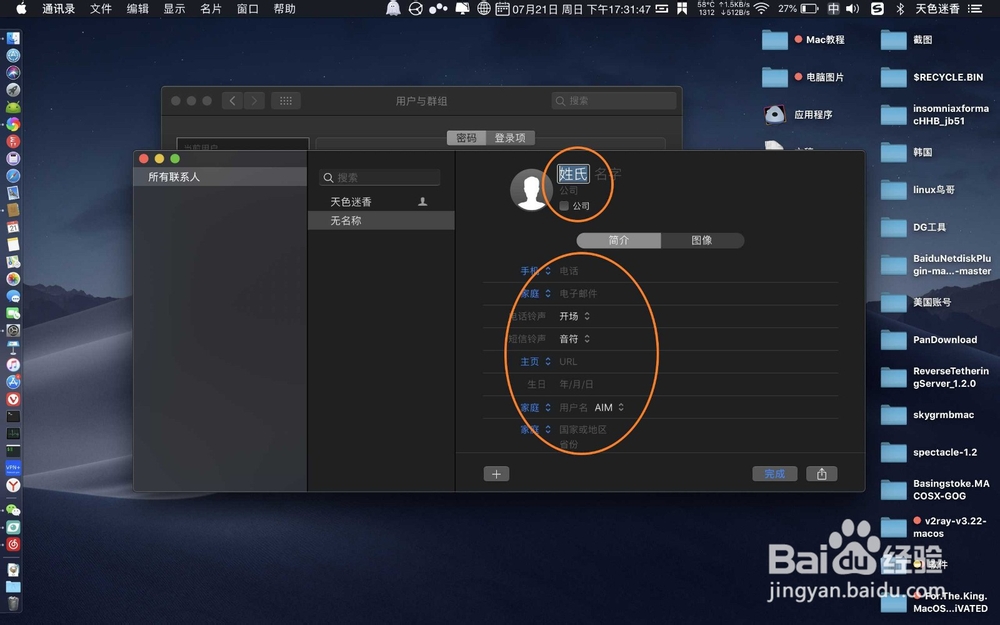Open Notification Center list icon
The height and width of the screenshot is (625, 1000).
(974, 9)
